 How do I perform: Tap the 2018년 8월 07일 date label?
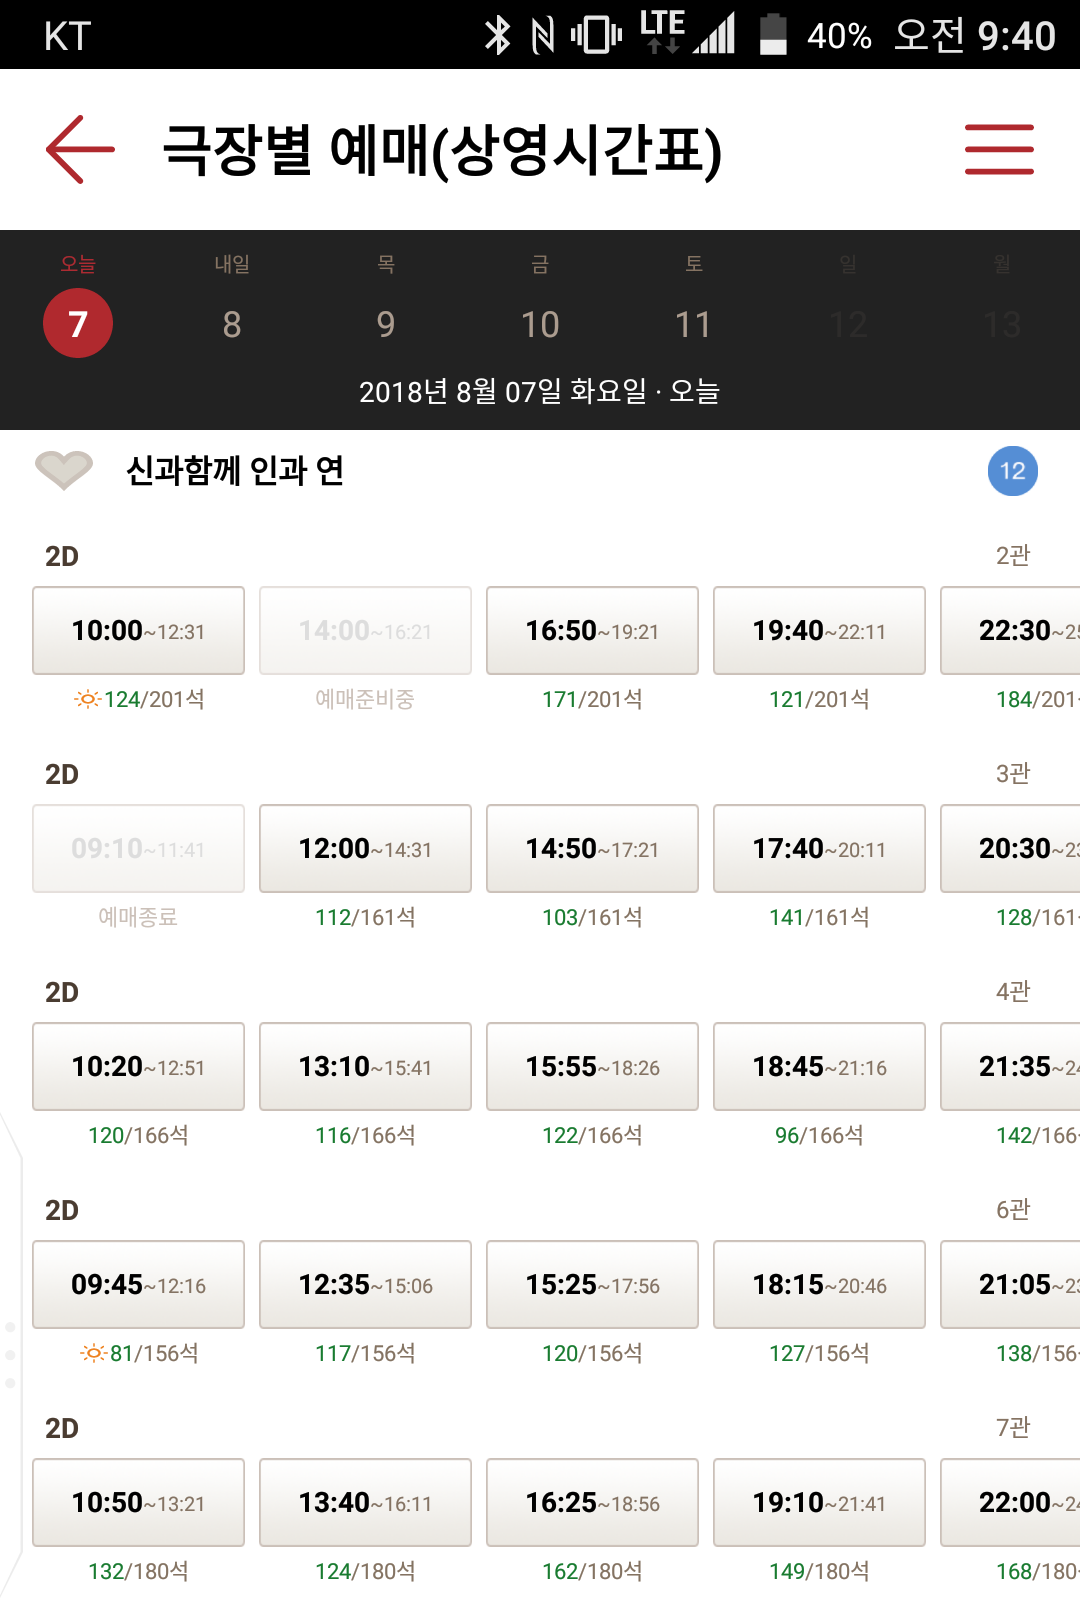coord(539,391)
